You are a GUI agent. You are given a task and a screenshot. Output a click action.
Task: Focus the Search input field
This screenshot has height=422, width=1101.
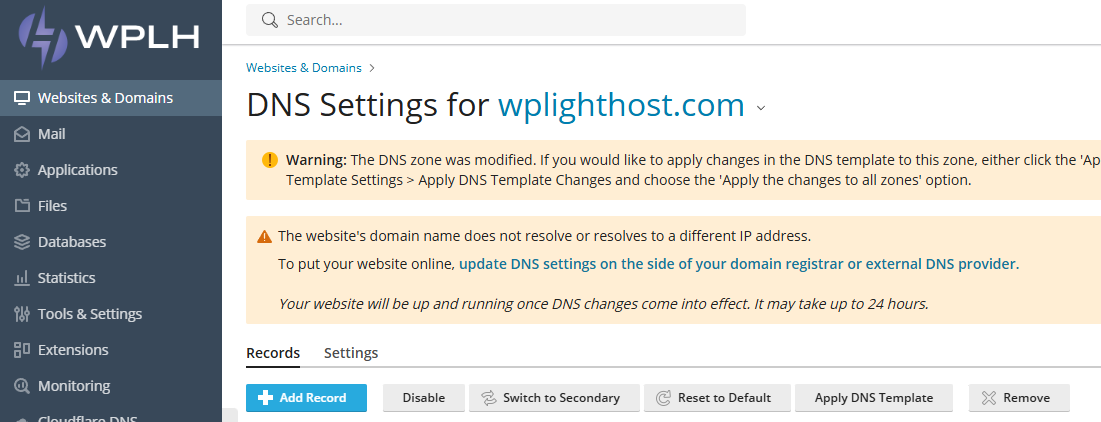tap(496, 20)
